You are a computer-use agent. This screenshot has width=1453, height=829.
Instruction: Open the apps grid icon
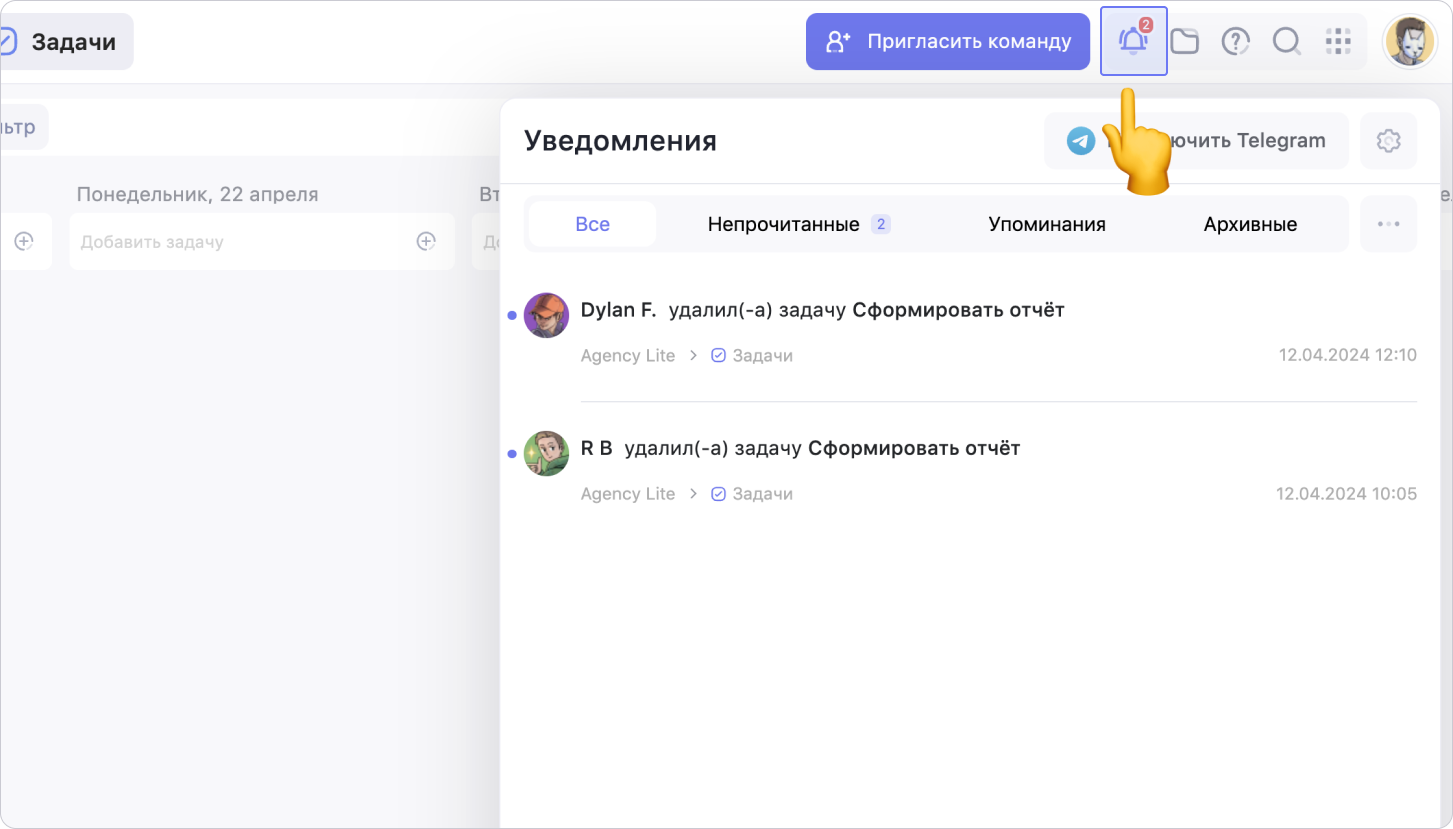[1337, 41]
